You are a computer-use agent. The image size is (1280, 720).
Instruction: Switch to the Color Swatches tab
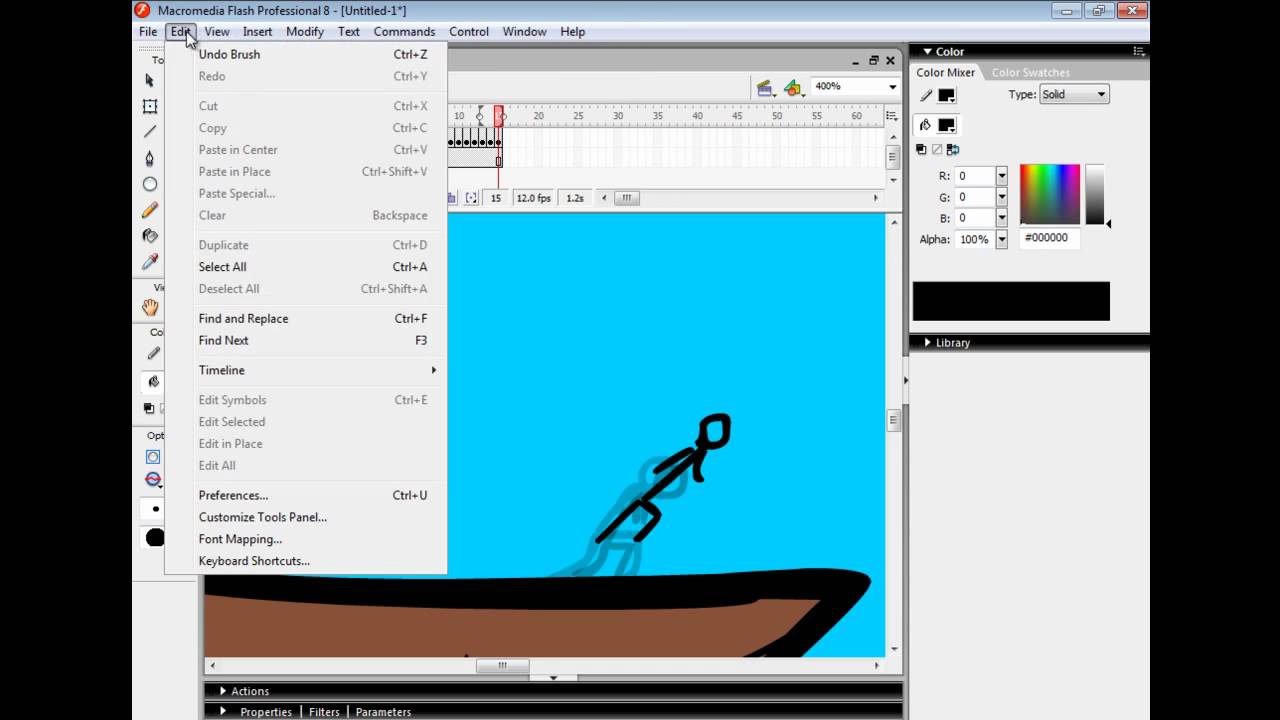1030,73
